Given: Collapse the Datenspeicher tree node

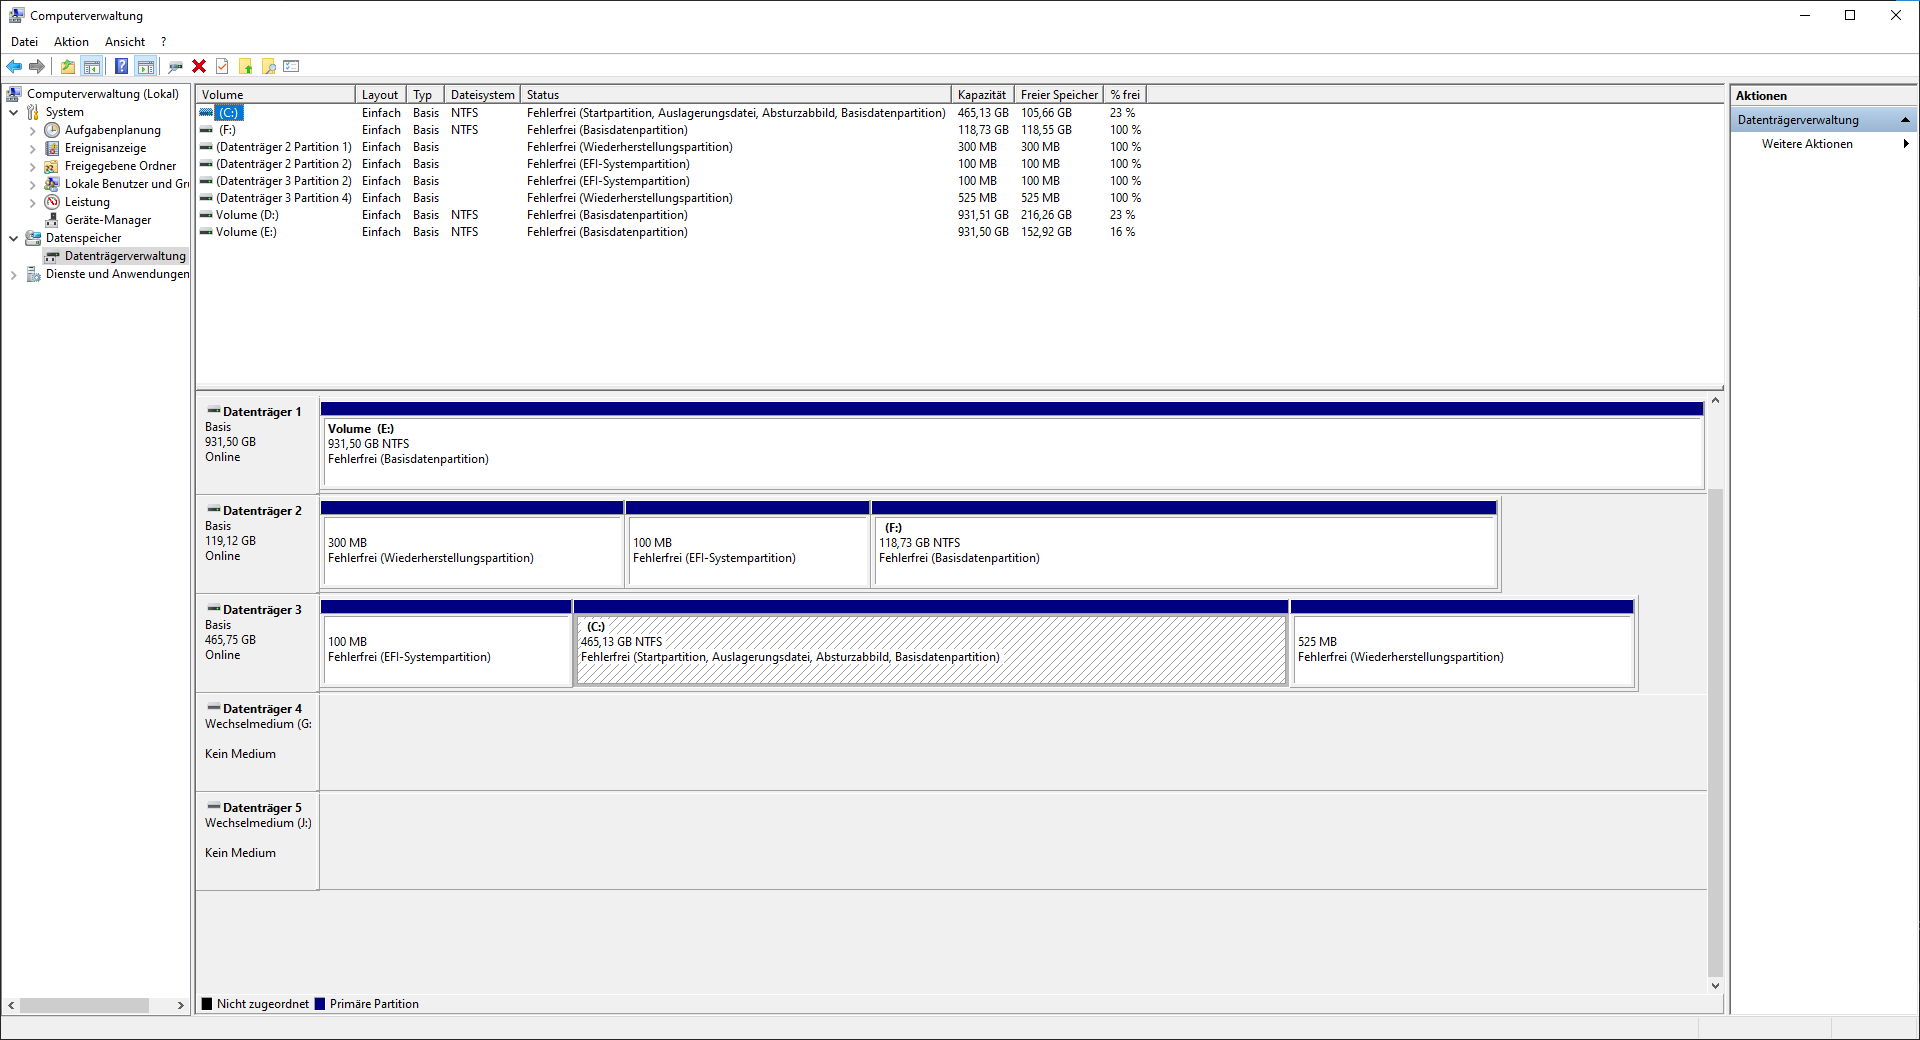Looking at the screenshot, I should 14,238.
